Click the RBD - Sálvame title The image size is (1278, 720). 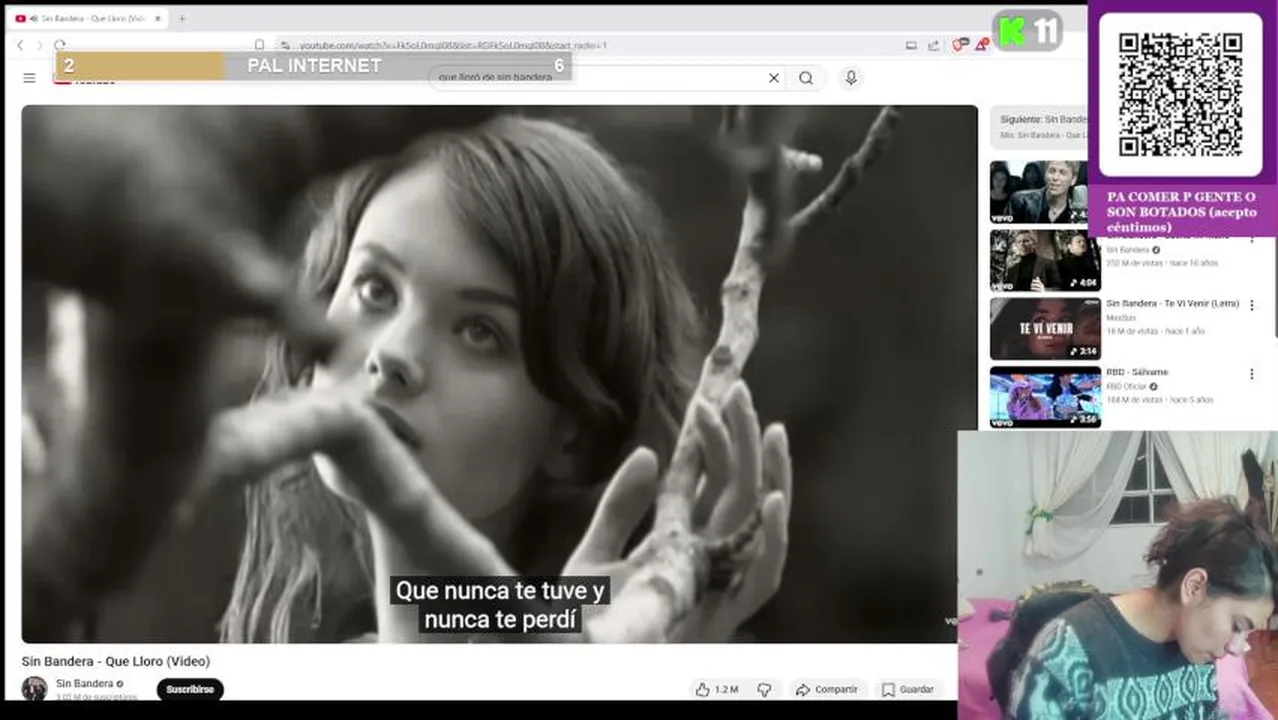[x=1137, y=372]
